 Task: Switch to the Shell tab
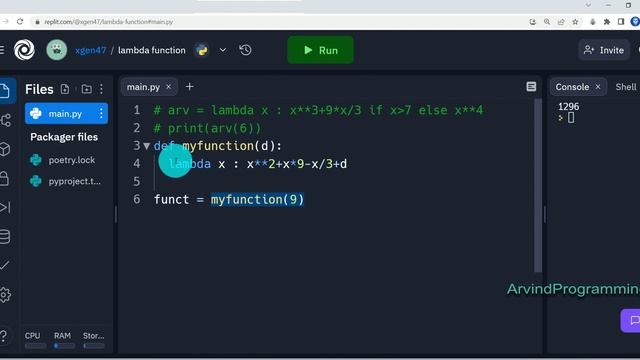626,87
